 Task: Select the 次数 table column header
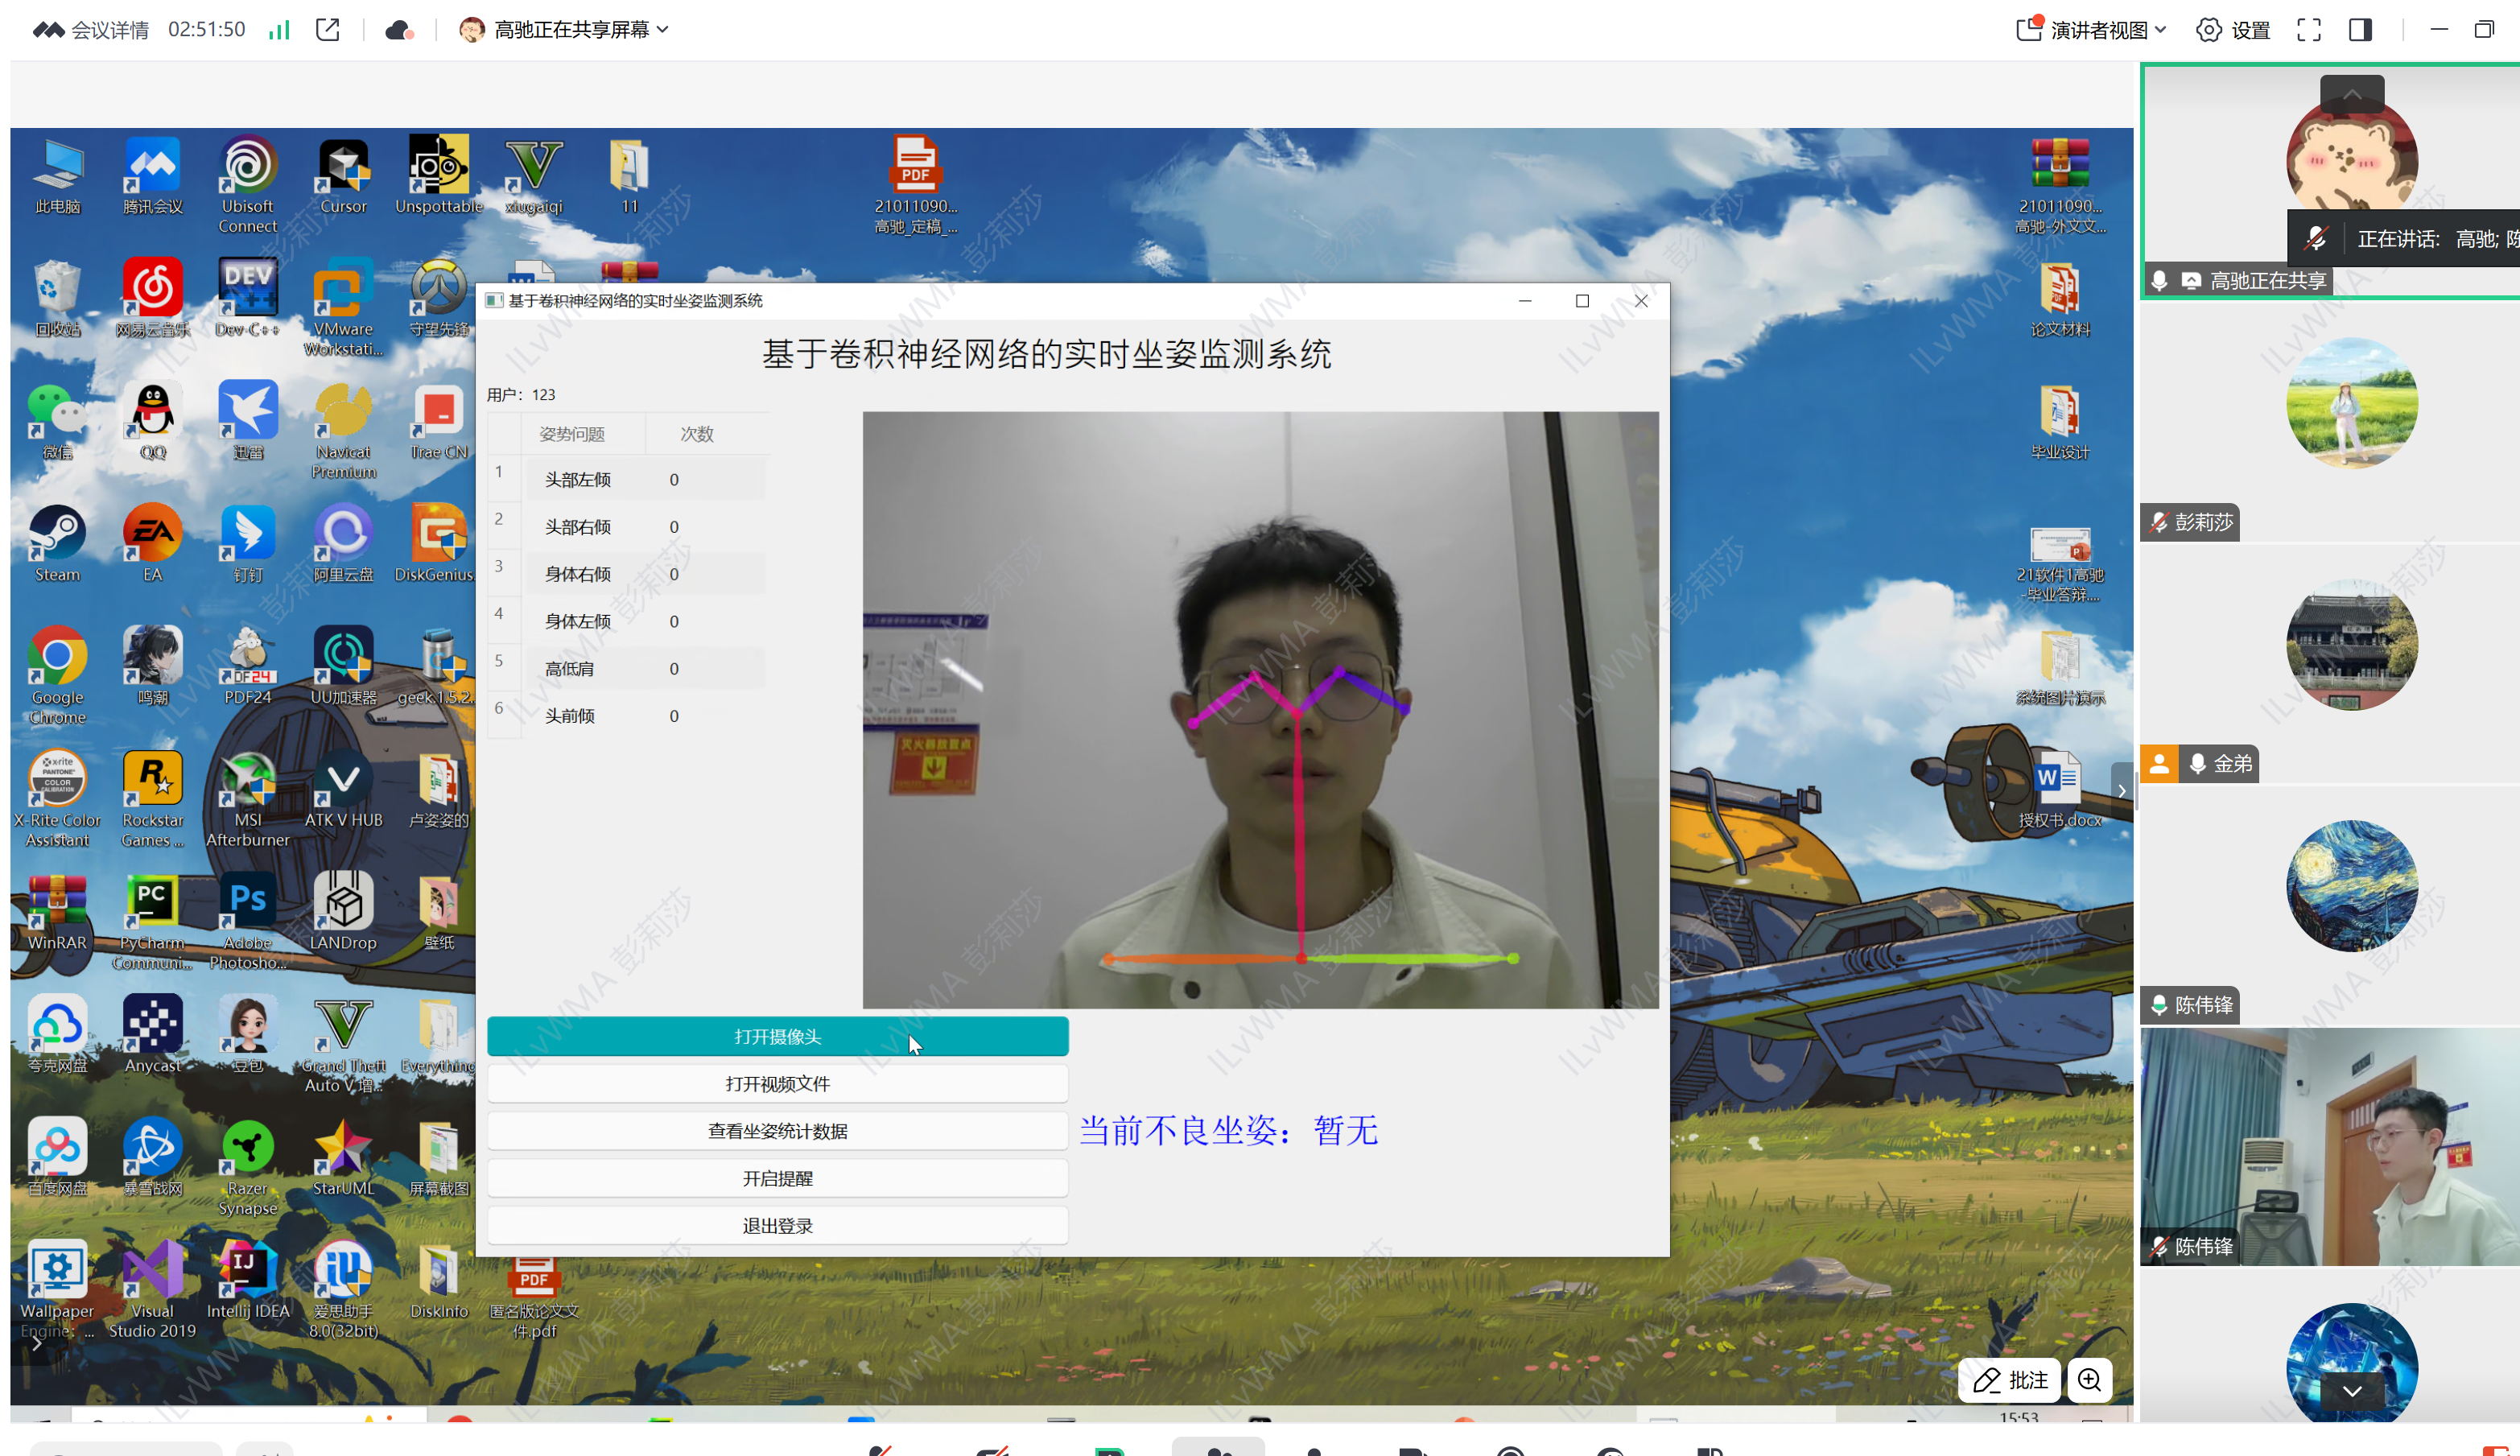(697, 434)
